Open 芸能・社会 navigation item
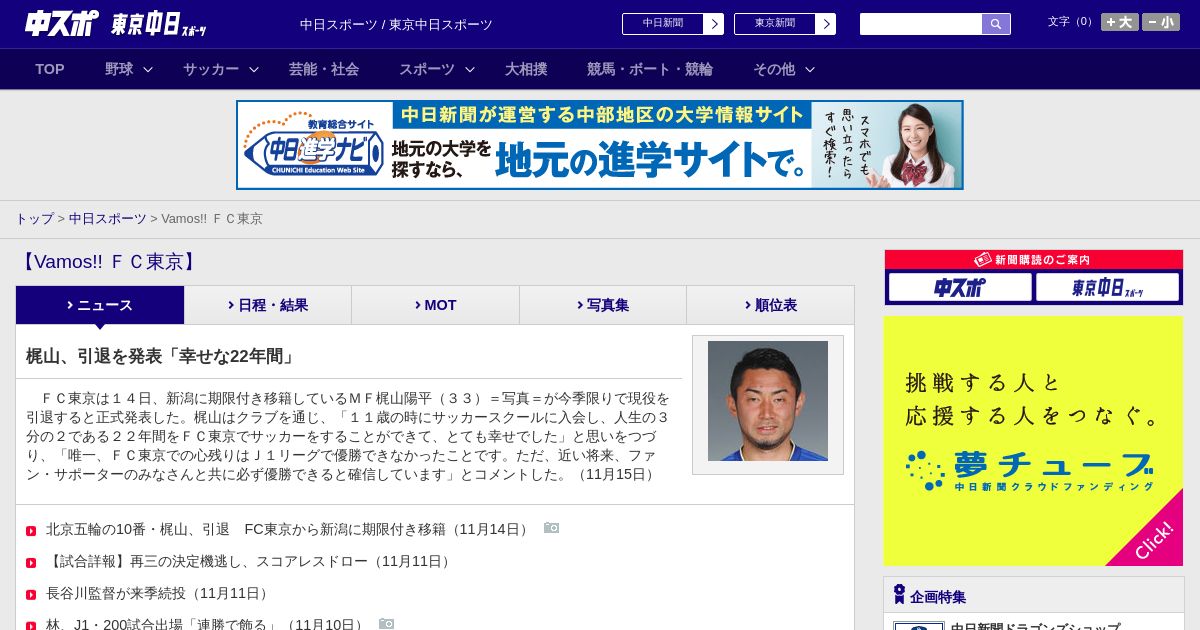This screenshot has width=1200, height=630. coord(324,69)
